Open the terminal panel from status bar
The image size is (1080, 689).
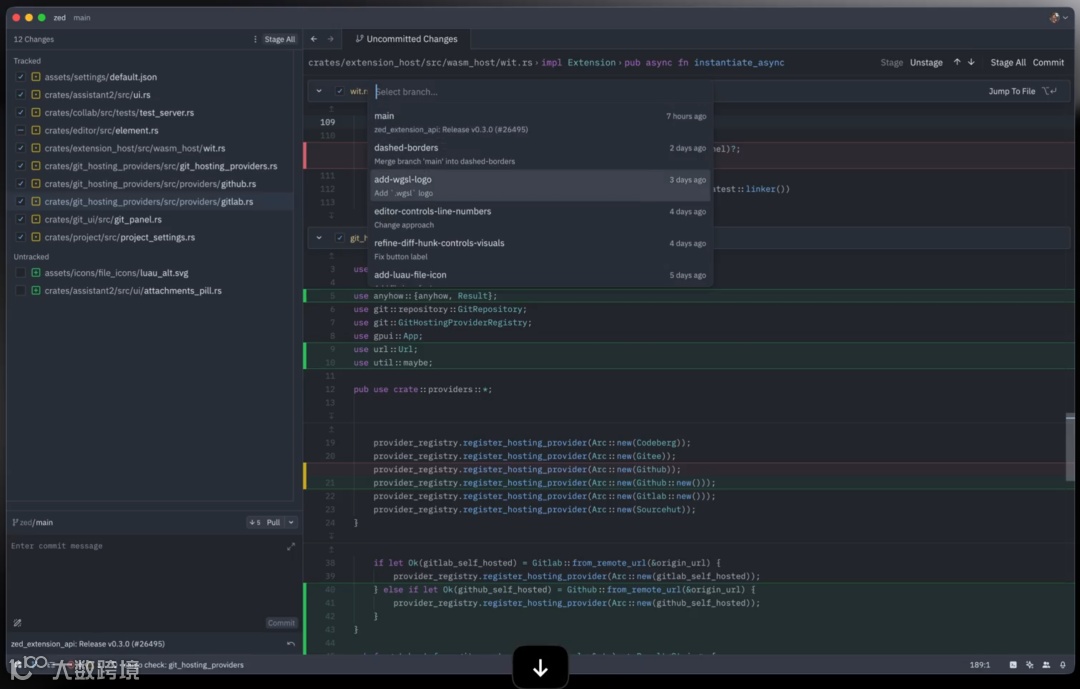[1013, 665]
